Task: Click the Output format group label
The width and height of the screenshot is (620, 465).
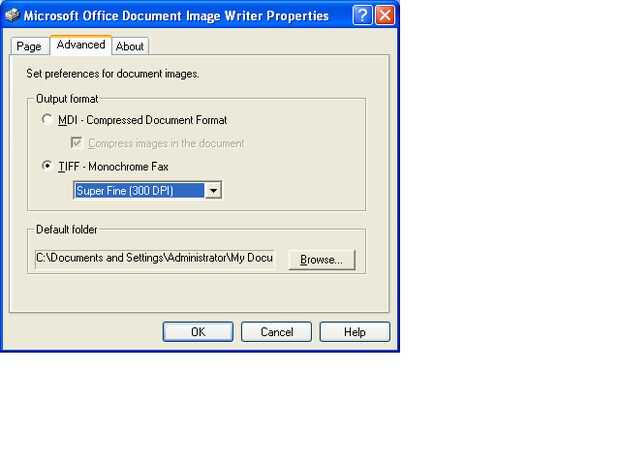Action: (x=67, y=99)
